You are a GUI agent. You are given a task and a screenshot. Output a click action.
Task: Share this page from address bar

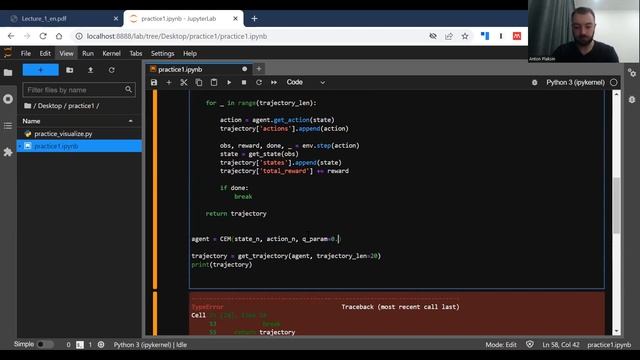[x=449, y=36]
